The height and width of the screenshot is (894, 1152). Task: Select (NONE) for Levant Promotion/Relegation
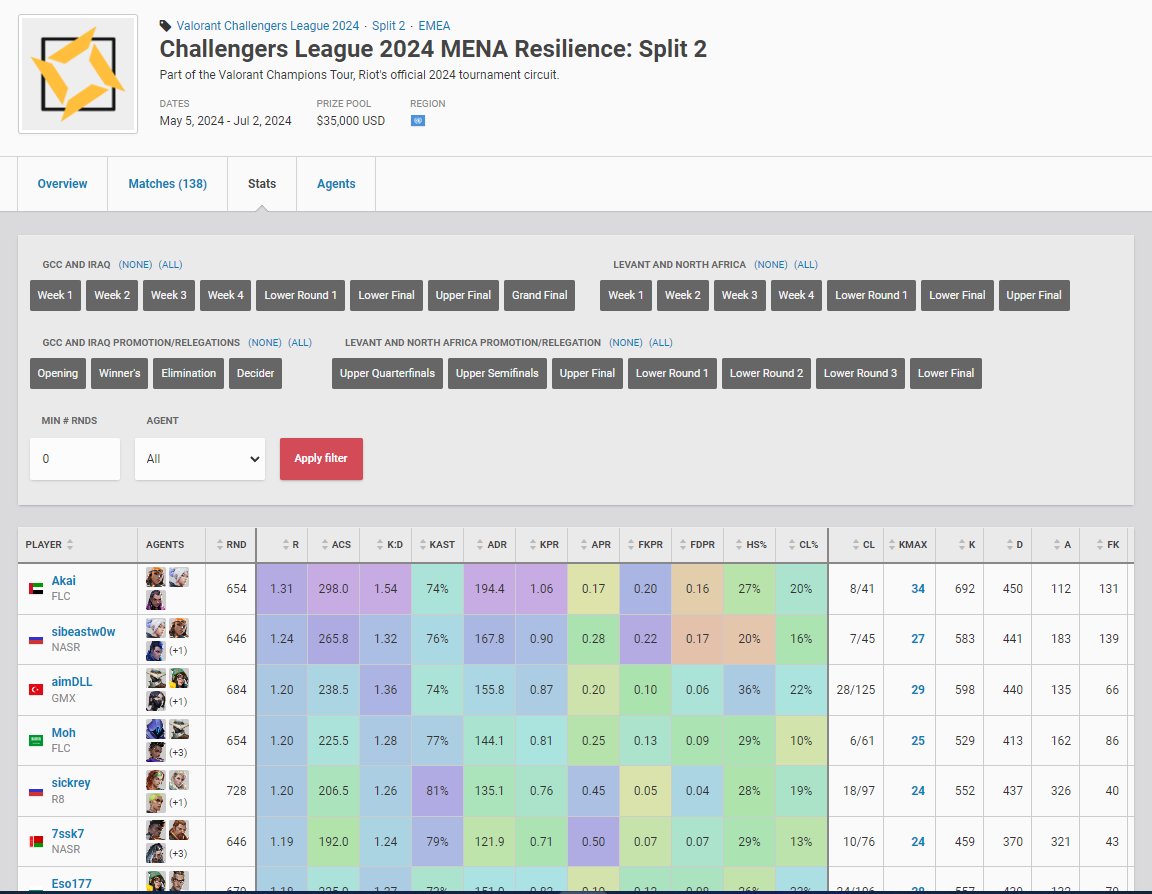(x=625, y=342)
